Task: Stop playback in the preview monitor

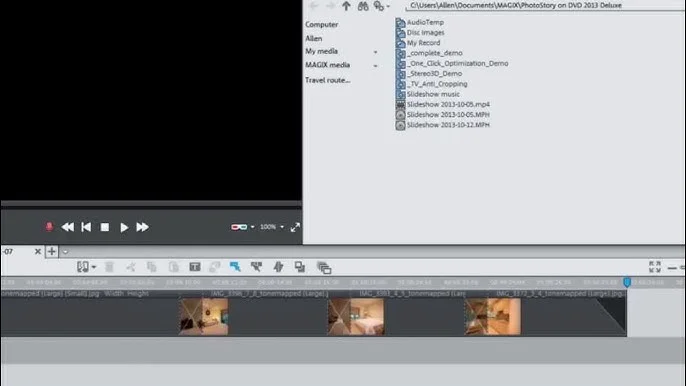Action: pyautogui.click(x=105, y=227)
